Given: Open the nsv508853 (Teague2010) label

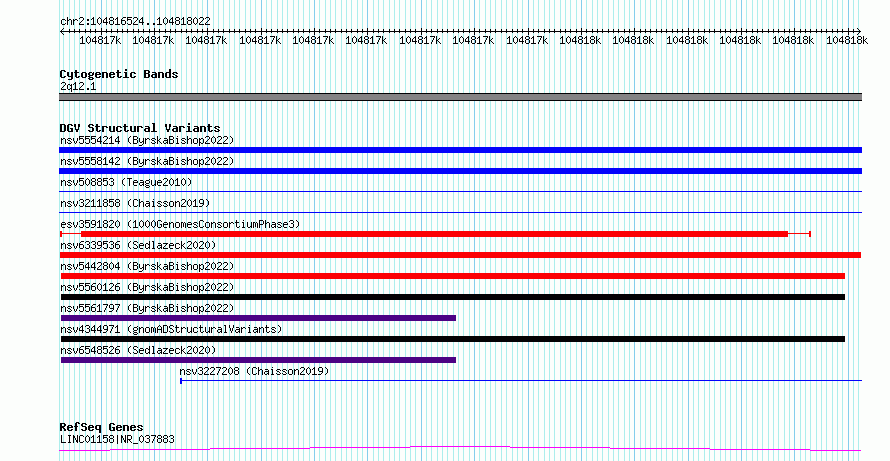Looking at the screenshot, I should point(126,182).
